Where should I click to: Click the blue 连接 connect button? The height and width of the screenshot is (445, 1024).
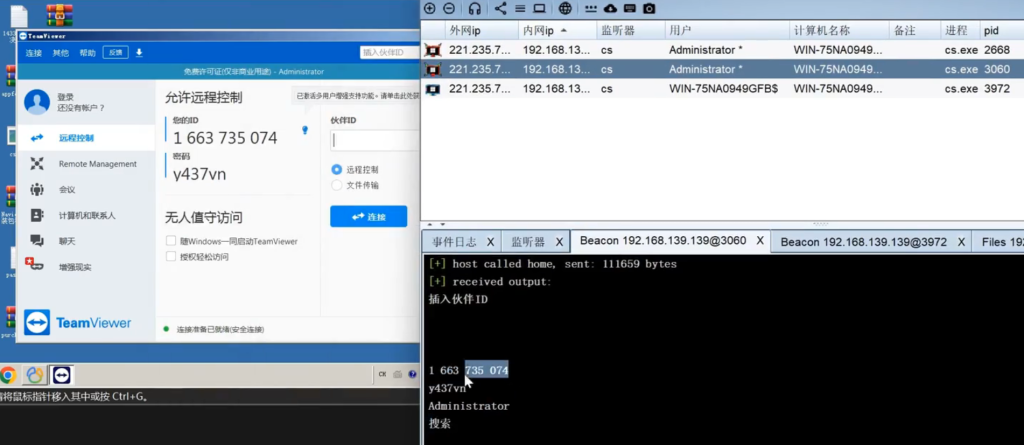pyautogui.click(x=368, y=216)
